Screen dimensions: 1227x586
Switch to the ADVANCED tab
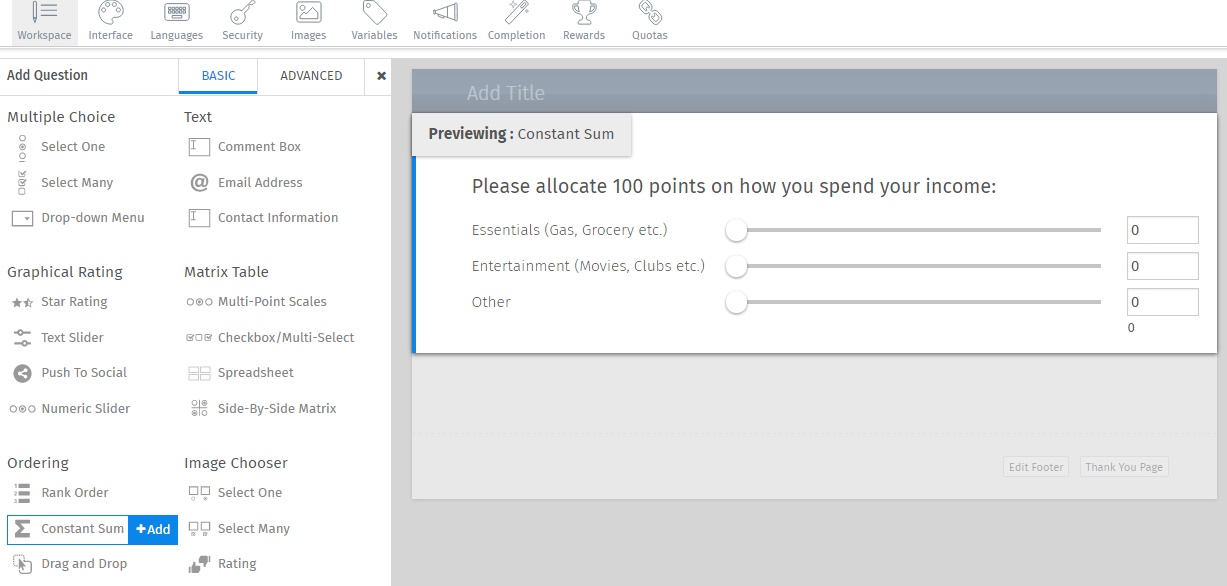click(311, 75)
